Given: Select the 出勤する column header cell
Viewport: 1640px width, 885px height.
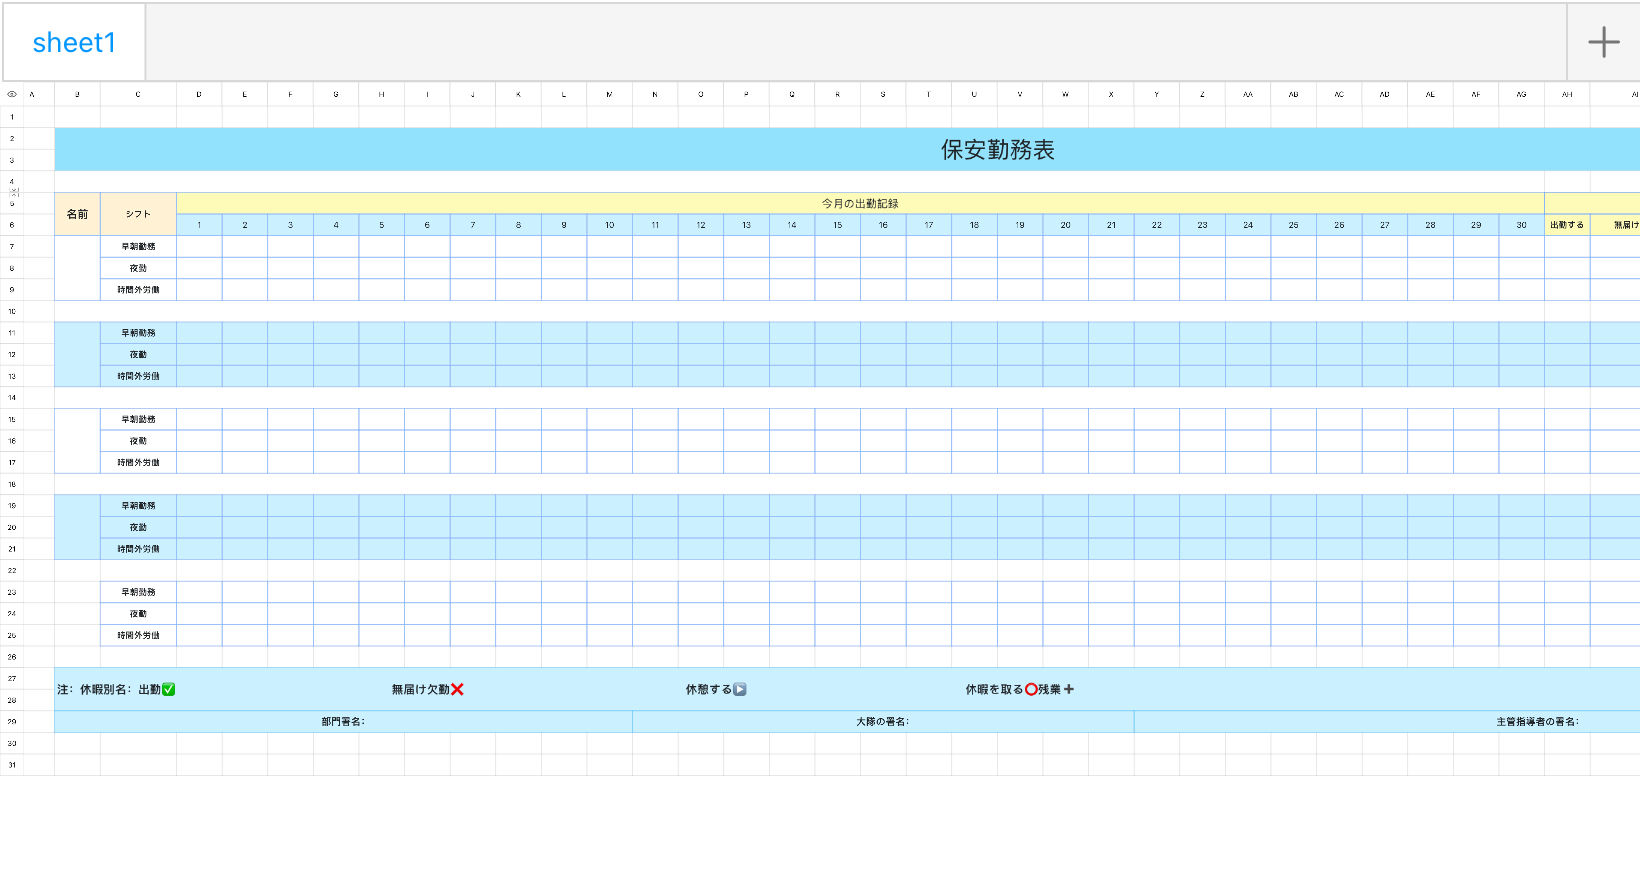Looking at the screenshot, I should click(1567, 225).
